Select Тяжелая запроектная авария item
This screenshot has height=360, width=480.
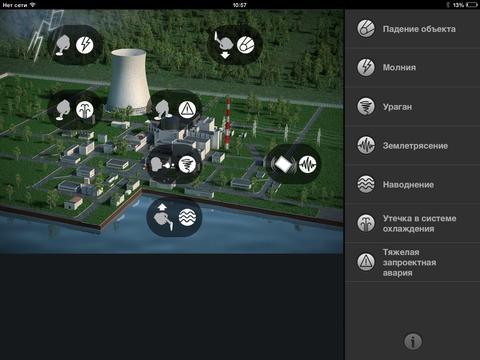(x=412, y=262)
